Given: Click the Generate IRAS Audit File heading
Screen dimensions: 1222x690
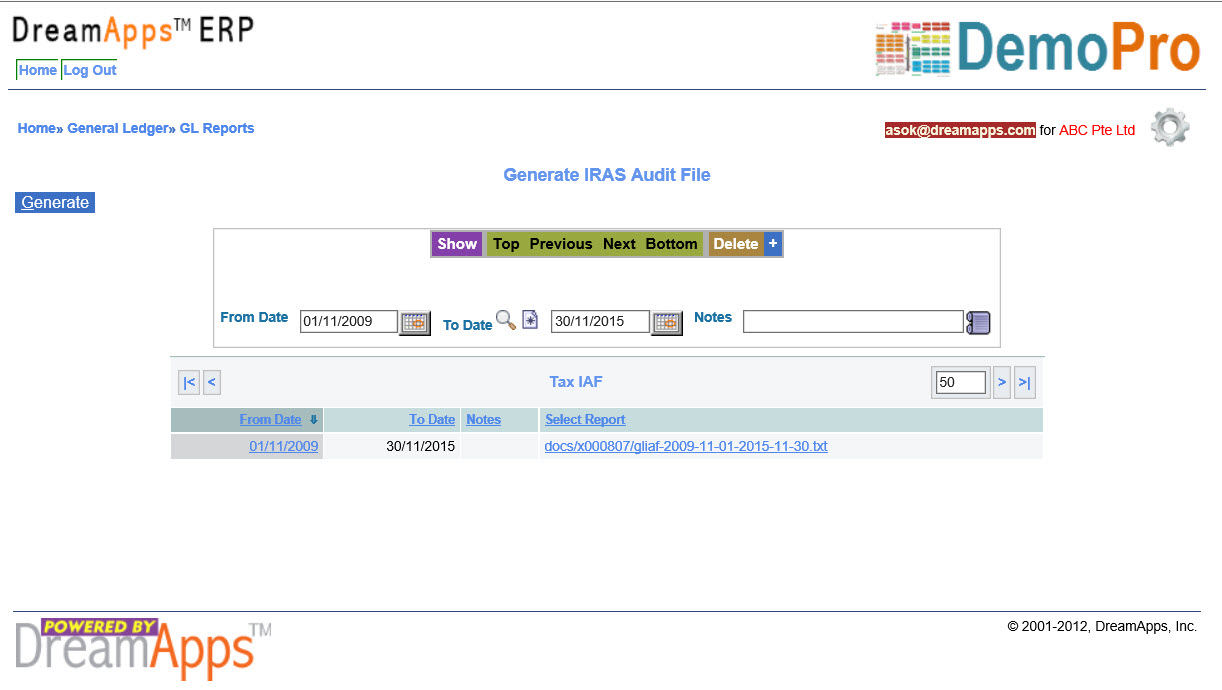Looking at the screenshot, I should (x=607, y=175).
